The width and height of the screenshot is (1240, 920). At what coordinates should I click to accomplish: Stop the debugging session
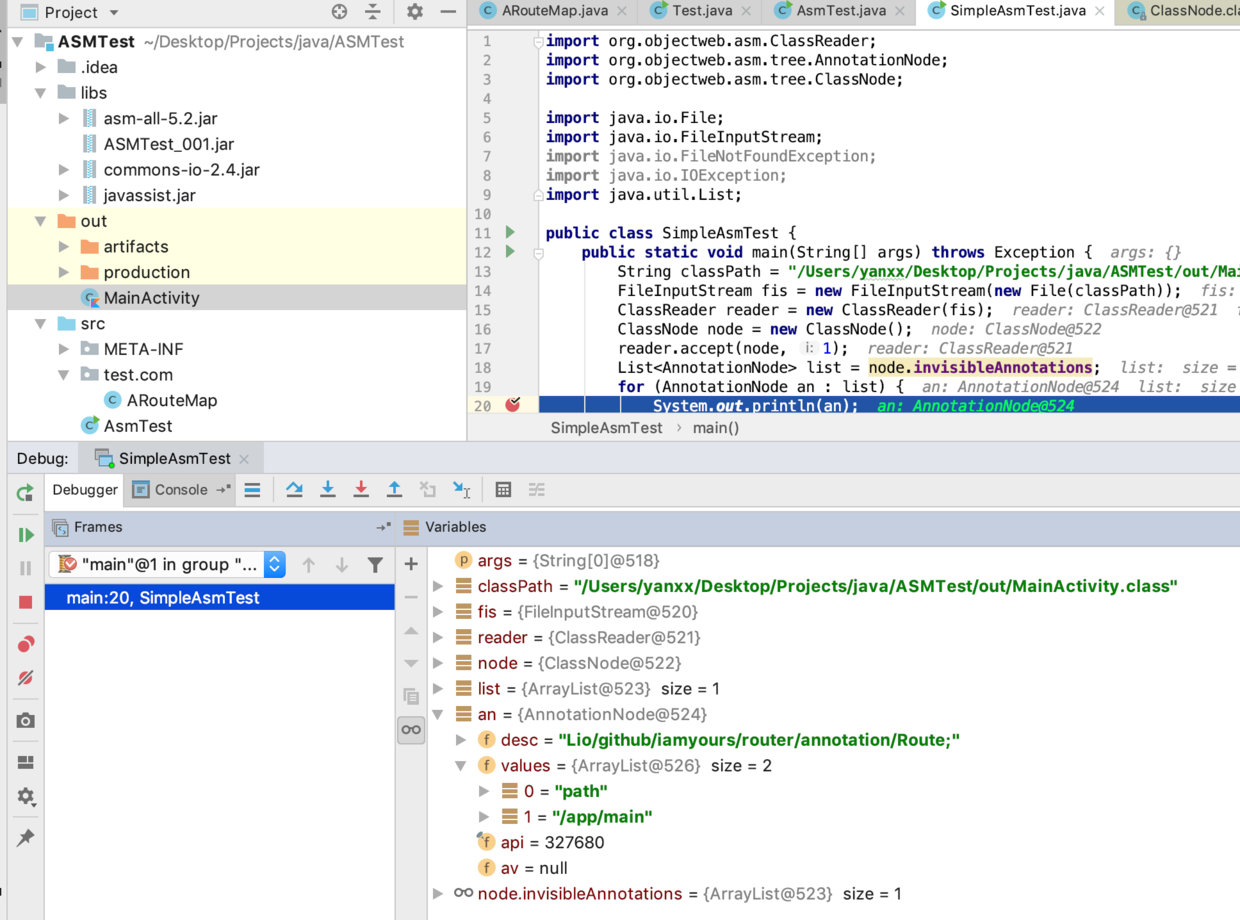click(x=26, y=602)
